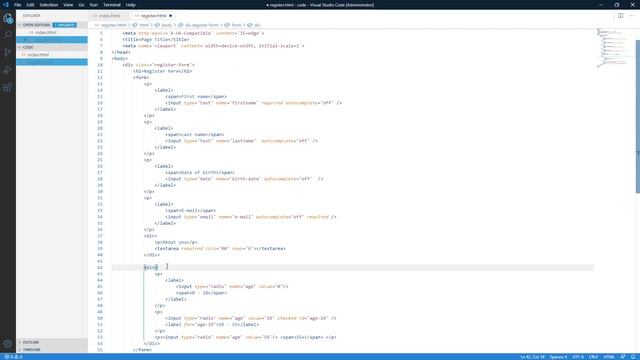
Task: Click the div register-form line 10
Action: [158, 65]
